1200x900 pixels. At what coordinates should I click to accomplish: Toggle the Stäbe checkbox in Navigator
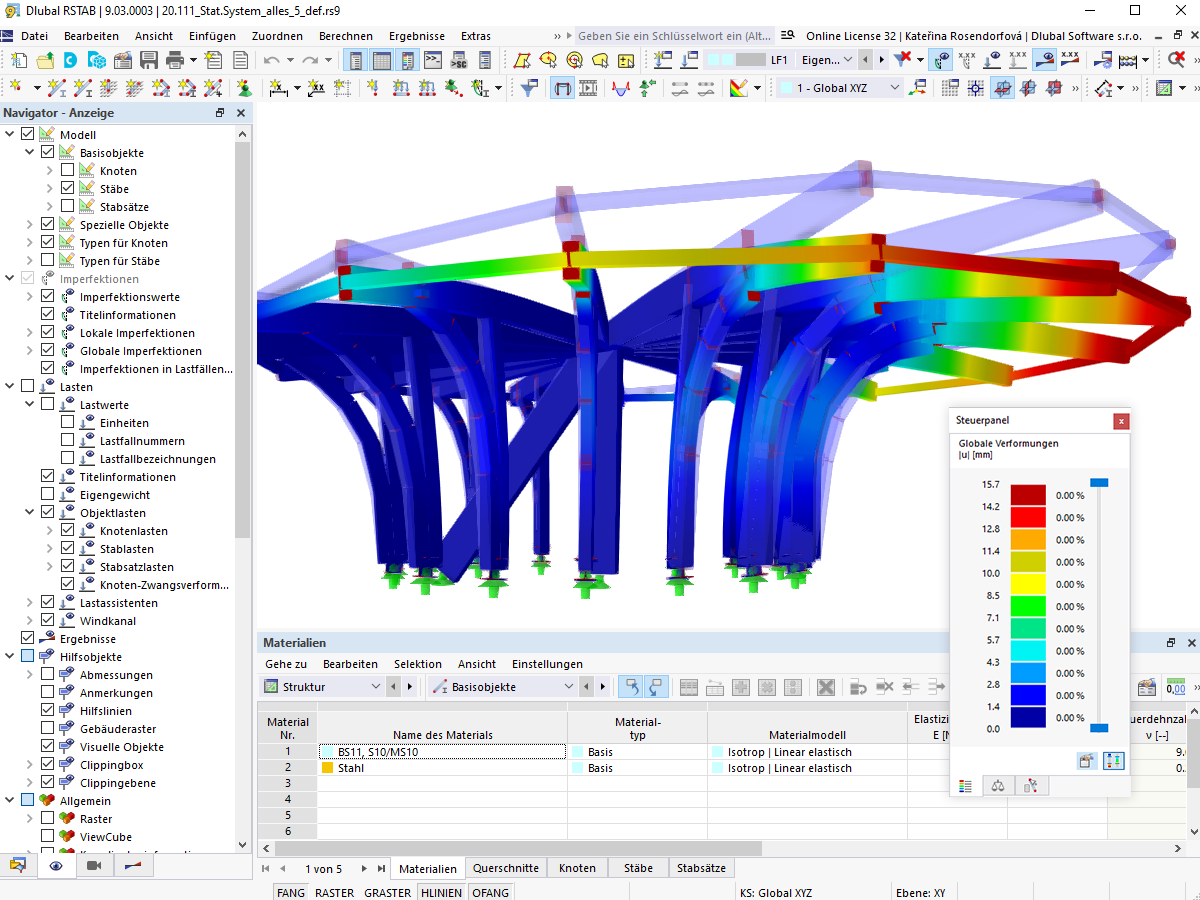pos(67,188)
